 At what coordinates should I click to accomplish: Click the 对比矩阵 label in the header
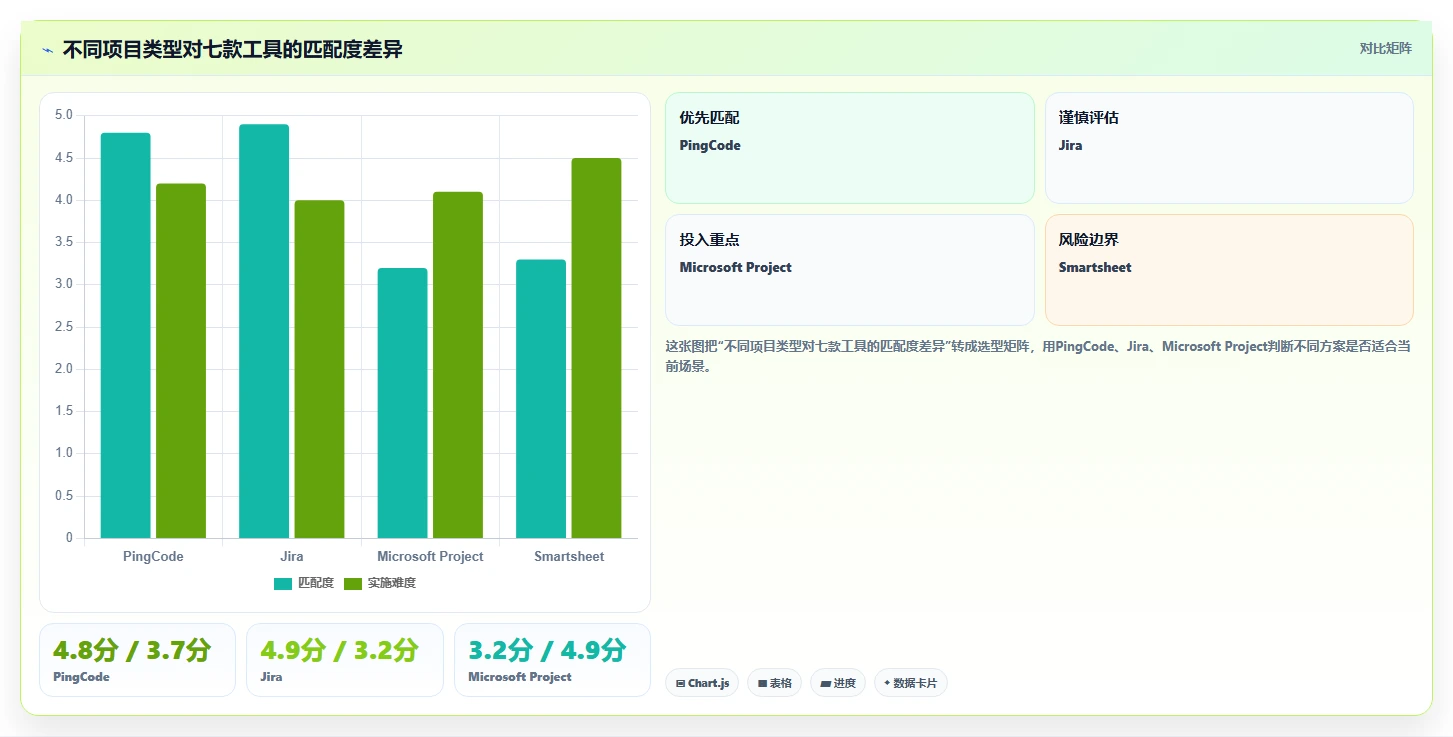pos(1385,49)
